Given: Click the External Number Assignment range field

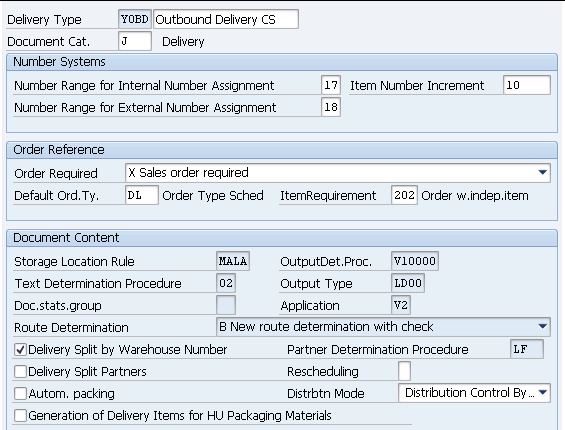Looking at the screenshot, I should [x=331, y=107].
